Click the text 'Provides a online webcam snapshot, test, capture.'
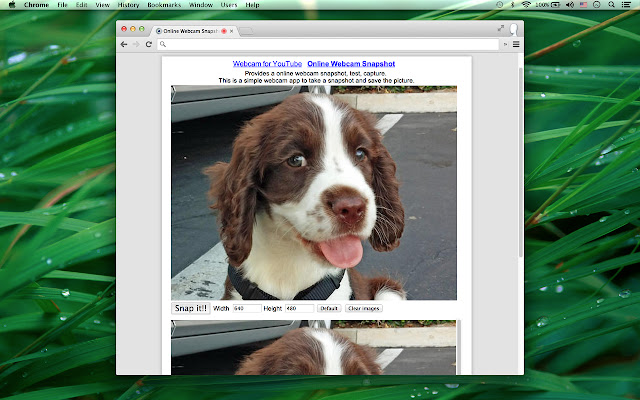 coord(315,73)
